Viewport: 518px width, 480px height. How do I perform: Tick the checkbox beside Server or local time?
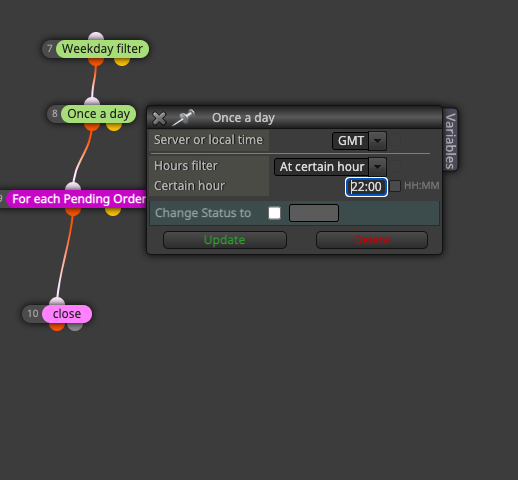(395, 140)
